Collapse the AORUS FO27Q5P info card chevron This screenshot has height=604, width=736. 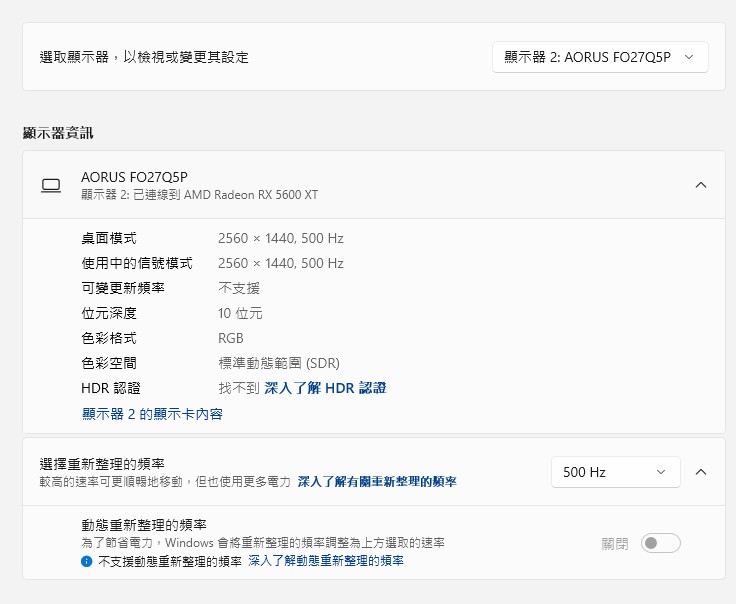[x=700, y=185]
